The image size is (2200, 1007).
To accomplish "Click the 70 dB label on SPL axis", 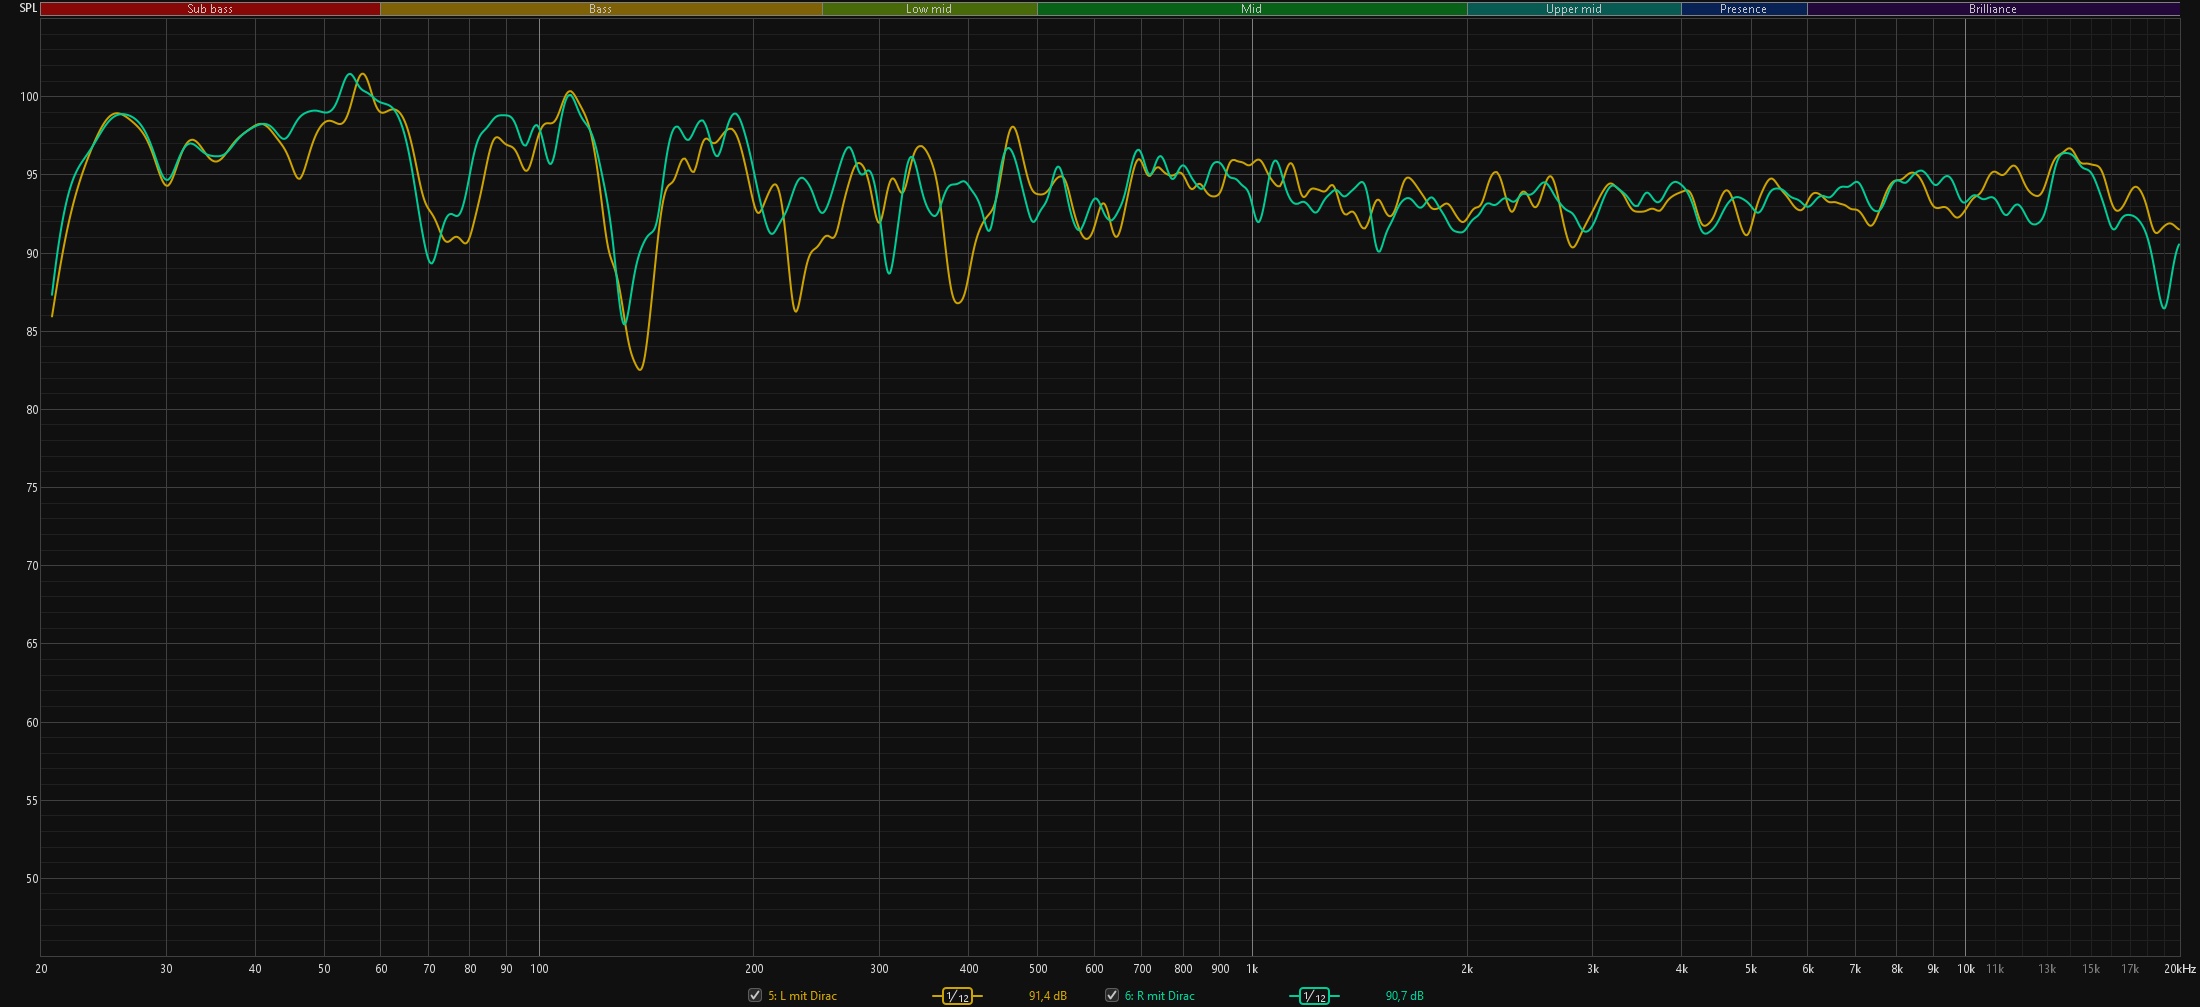I will pos(32,566).
